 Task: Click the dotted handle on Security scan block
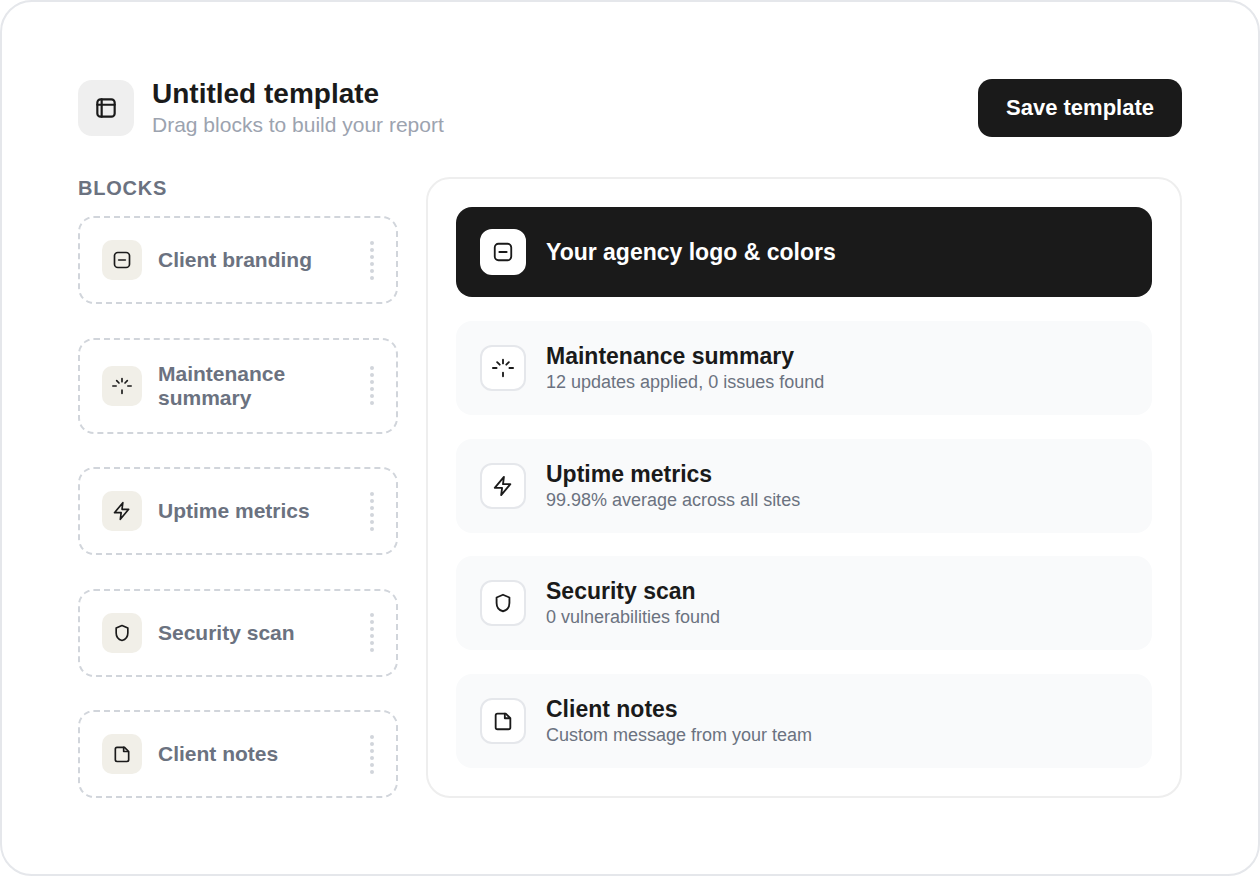[372, 633]
